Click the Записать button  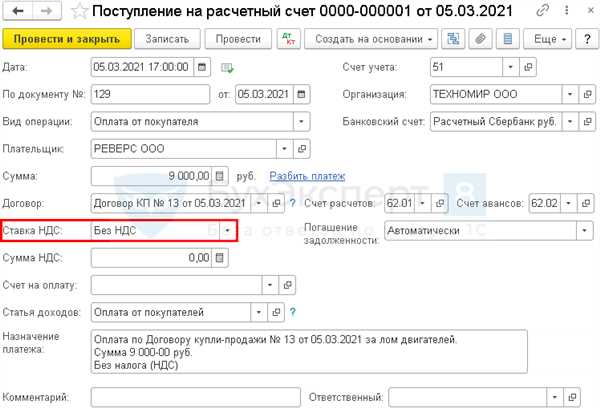[167, 39]
